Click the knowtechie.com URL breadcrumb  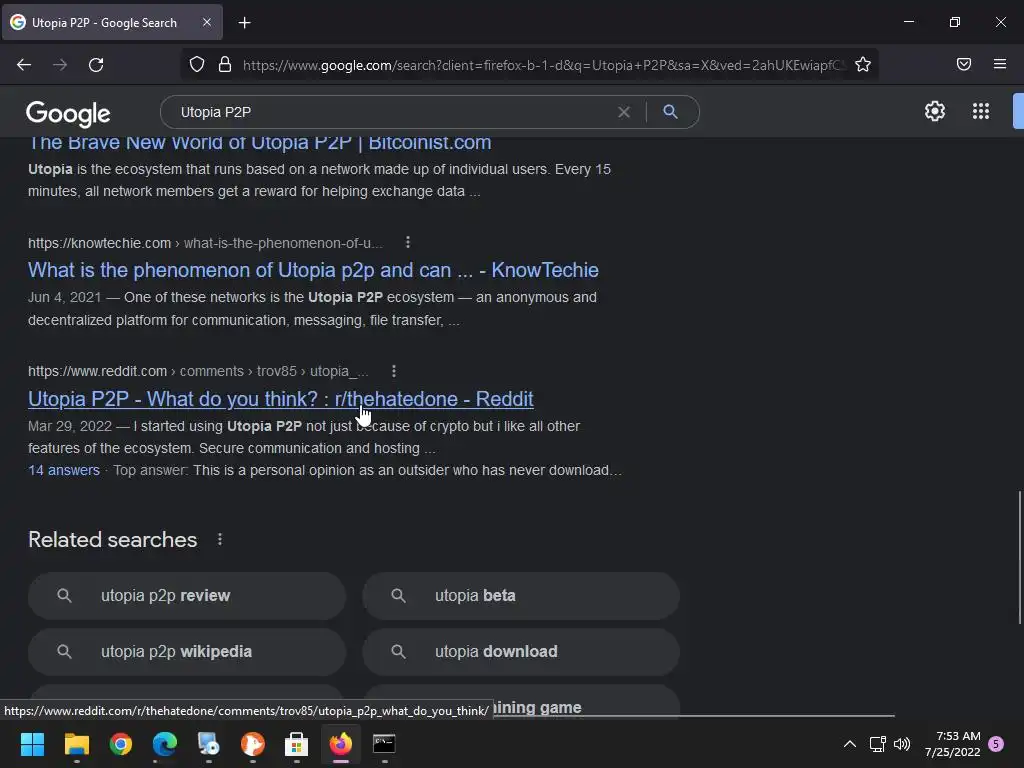coord(205,243)
